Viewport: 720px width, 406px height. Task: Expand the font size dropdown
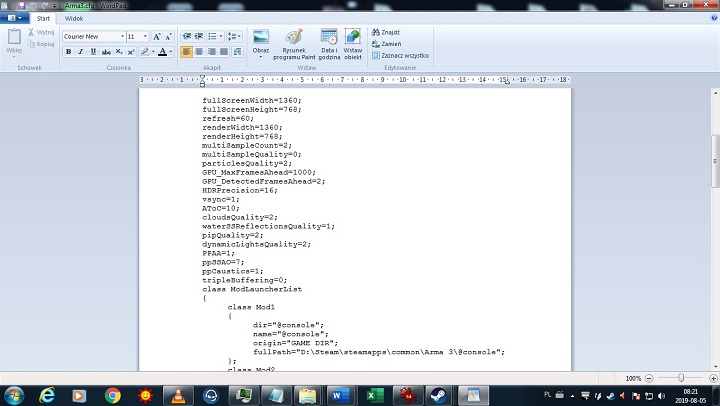145,36
